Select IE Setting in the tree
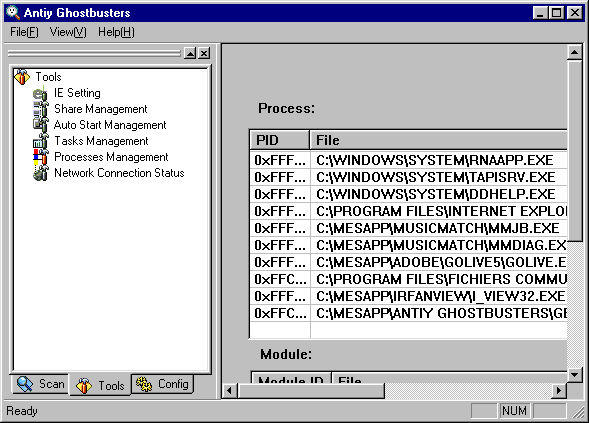Screen dimensions: 589x423 click(77, 93)
